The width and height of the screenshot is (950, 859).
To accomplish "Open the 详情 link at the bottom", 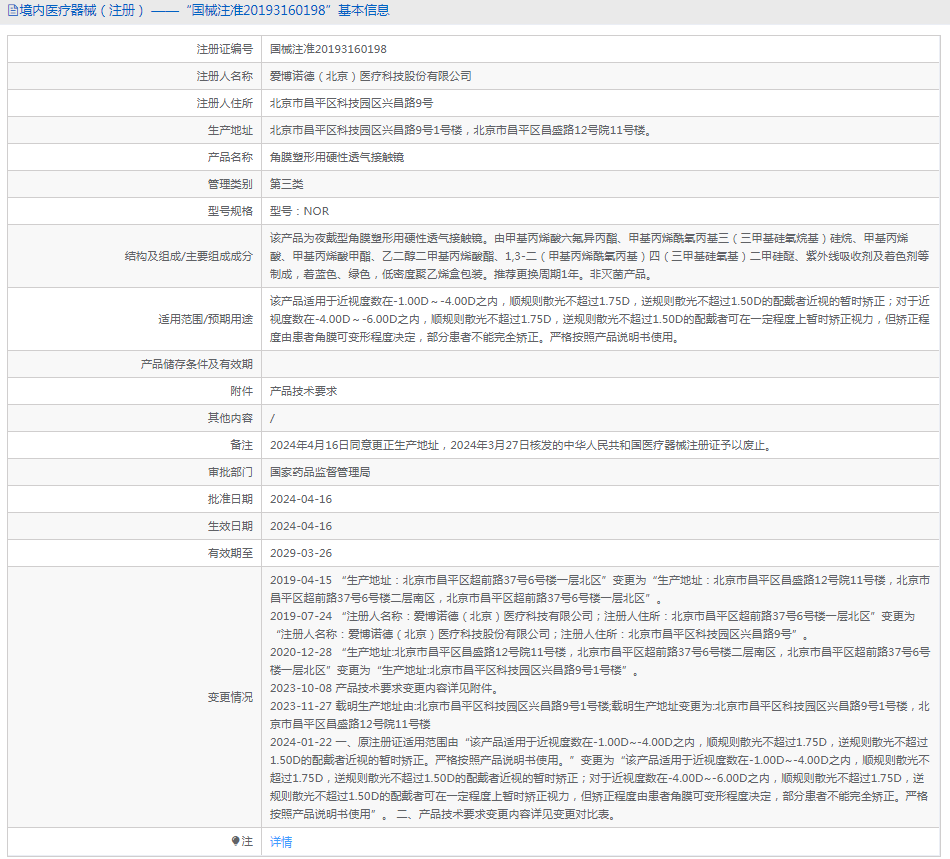I will pyautogui.click(x=281, y=841).
